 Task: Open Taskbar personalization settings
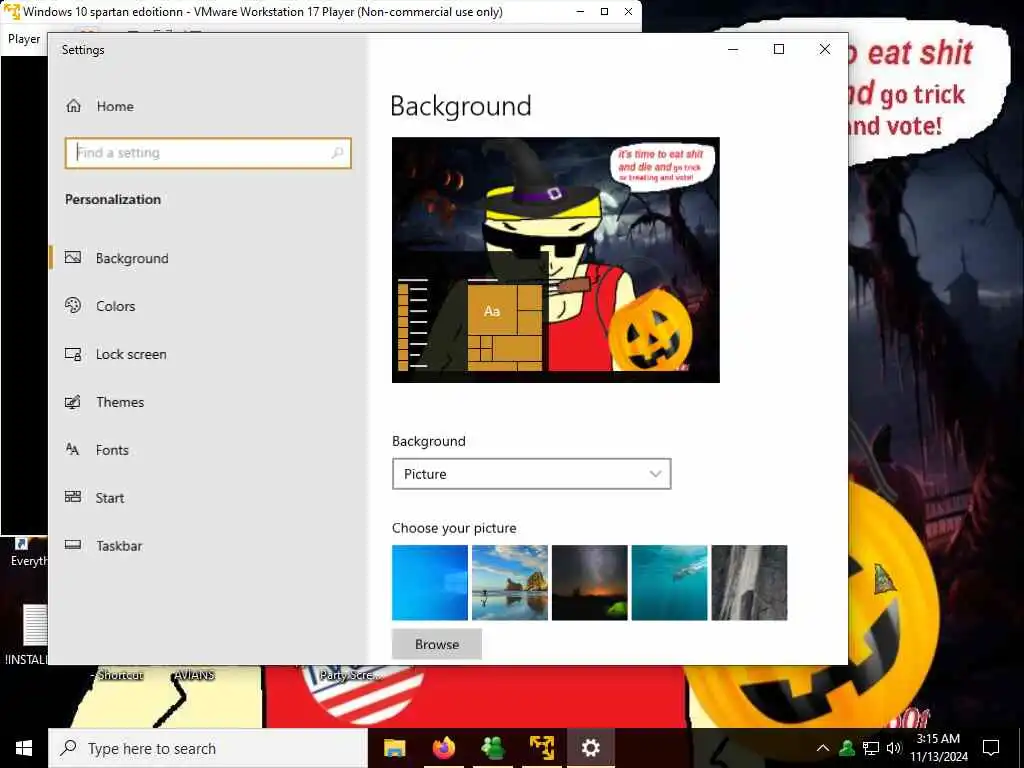click(x=104, y=545)
